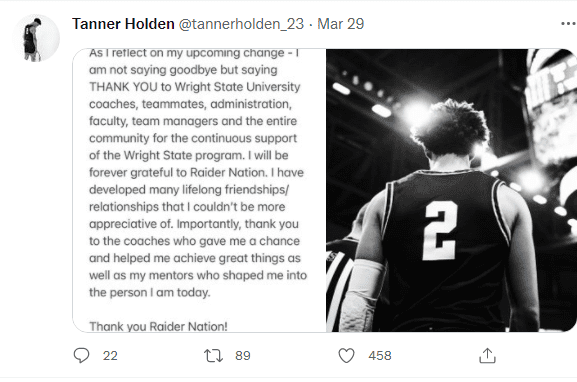This screenshot has height=382, width=577.
Task: Click the "forever grateful to Raider Nation" line
Action: [x=178, y=173]
